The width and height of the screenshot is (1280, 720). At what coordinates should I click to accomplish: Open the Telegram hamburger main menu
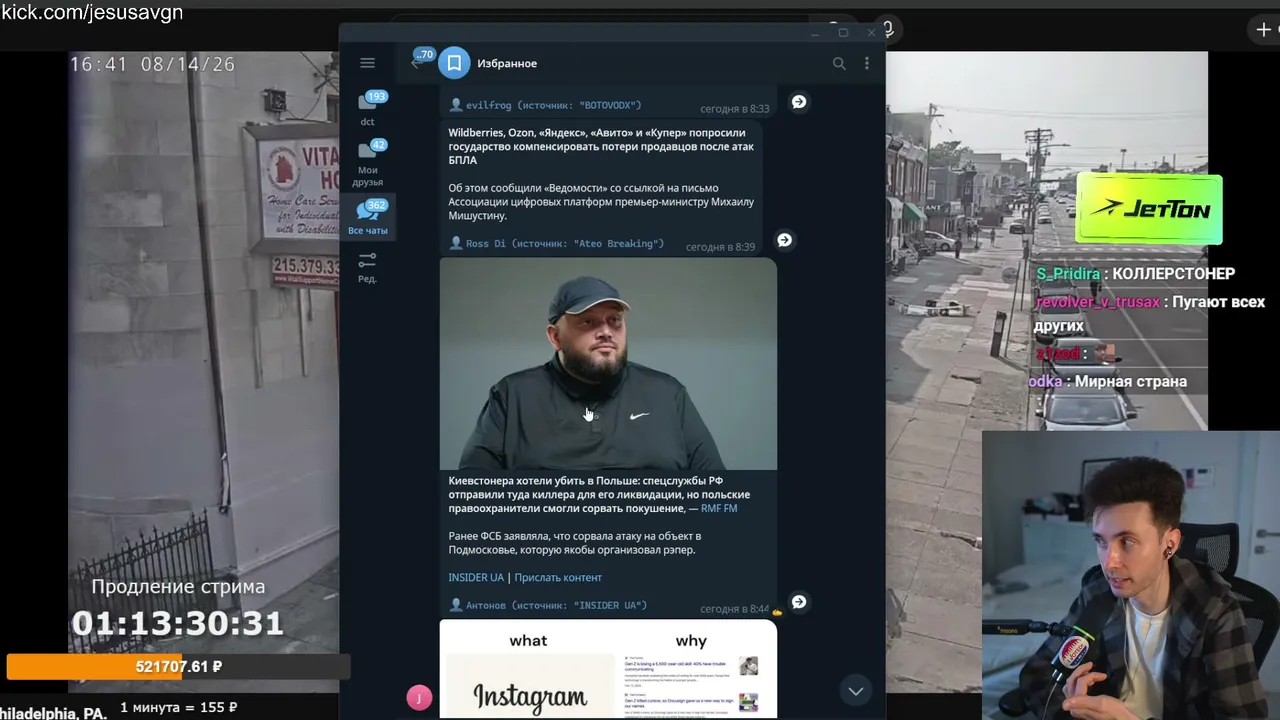coord(367,63)
